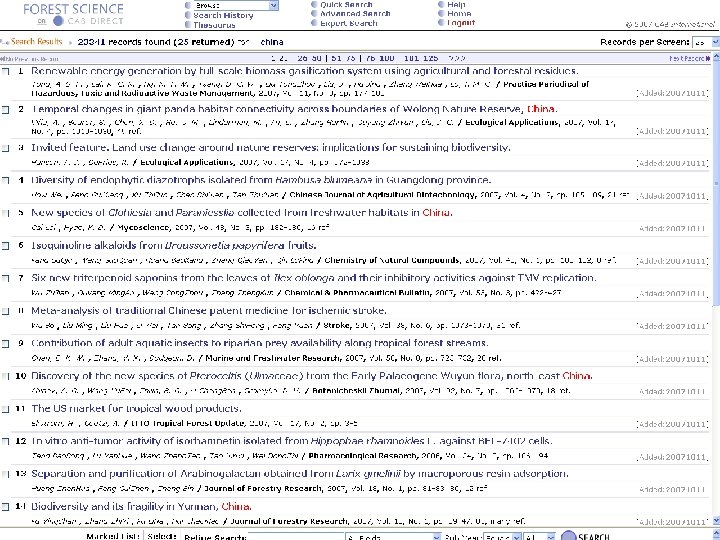Open record The US market for tropical wood products
720x540 pixels.
pyautogui.click(x=136, y=409)
